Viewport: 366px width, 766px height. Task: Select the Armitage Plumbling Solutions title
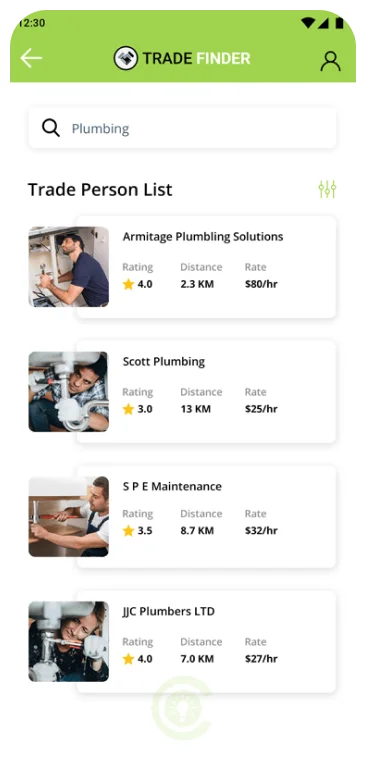pyautogui.click(x=203, y=237)
